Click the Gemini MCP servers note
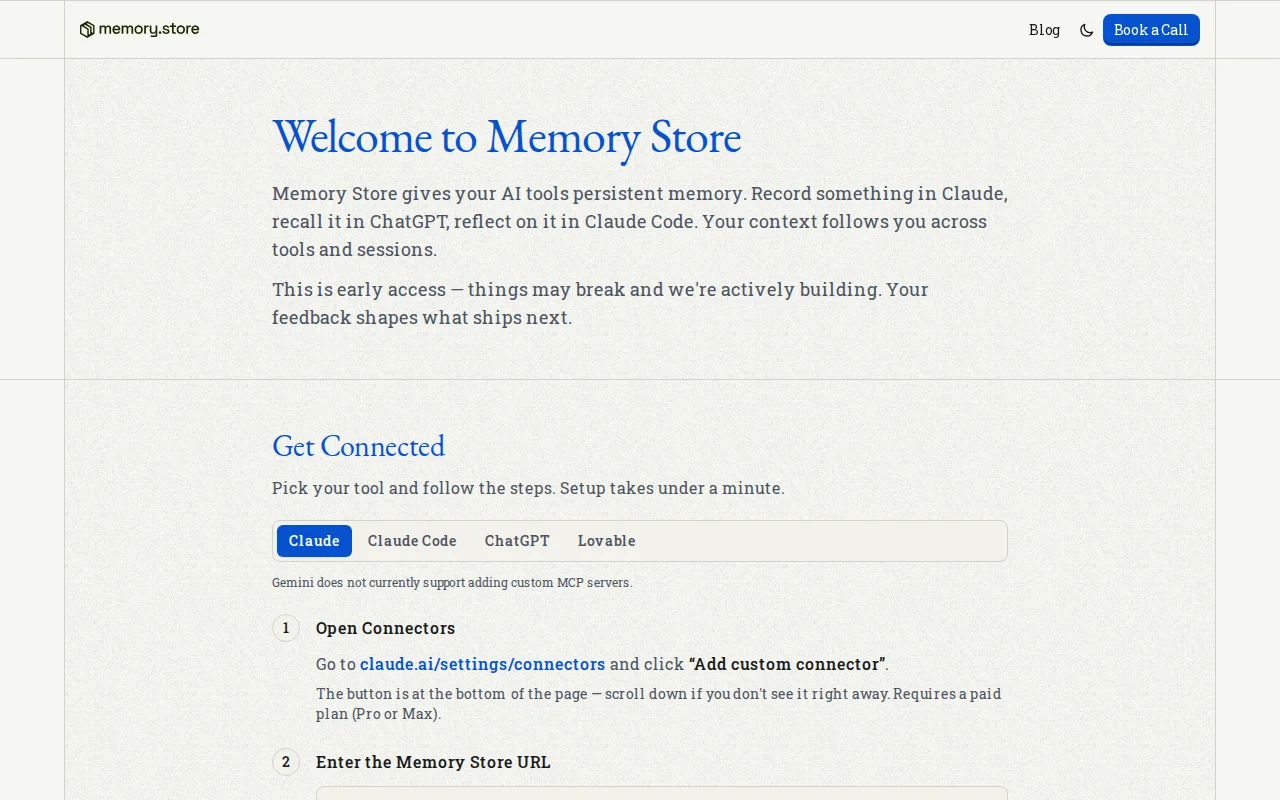 452,582
